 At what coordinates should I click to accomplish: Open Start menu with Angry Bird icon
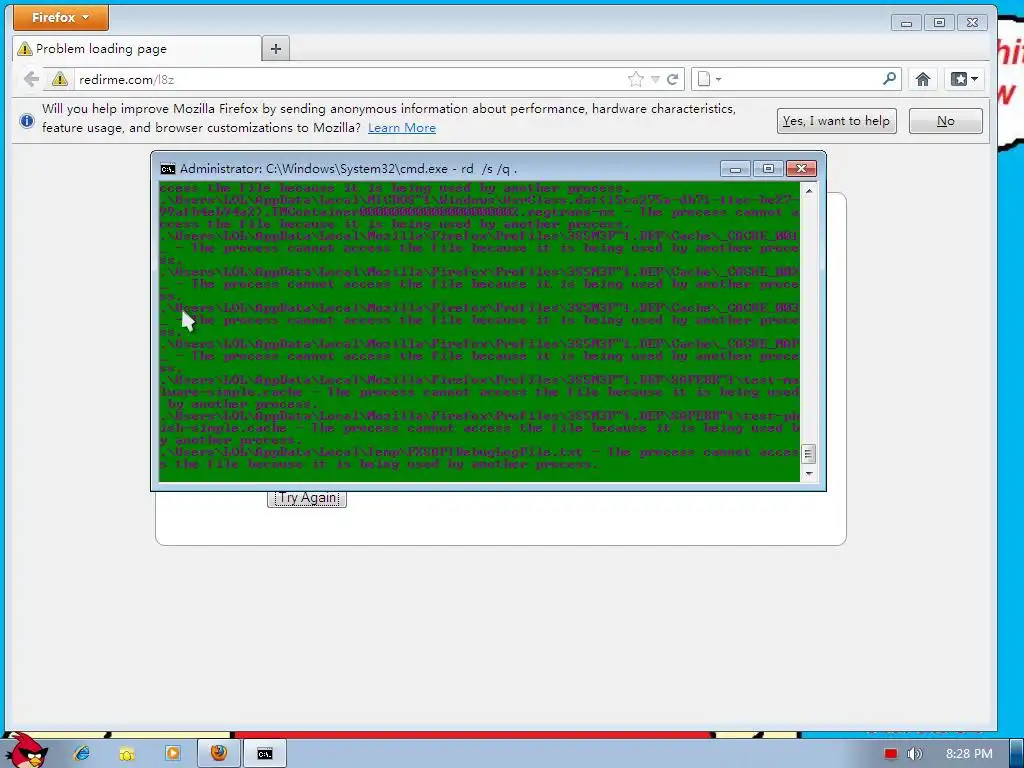25,752
